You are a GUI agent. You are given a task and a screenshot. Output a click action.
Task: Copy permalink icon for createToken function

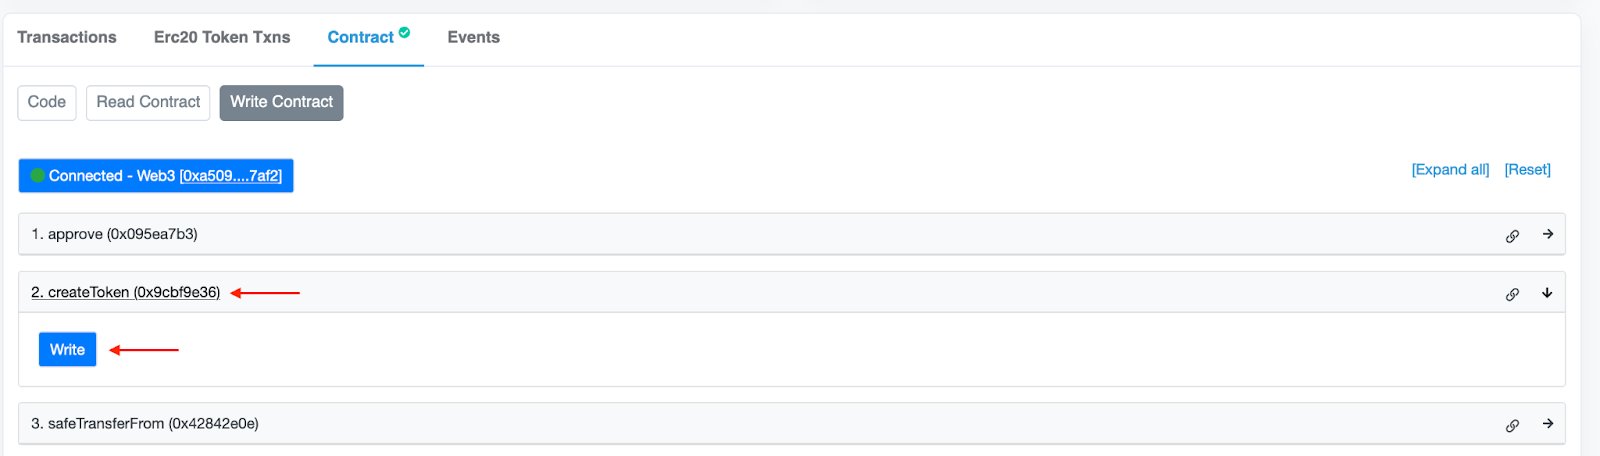pos(1512,294)
